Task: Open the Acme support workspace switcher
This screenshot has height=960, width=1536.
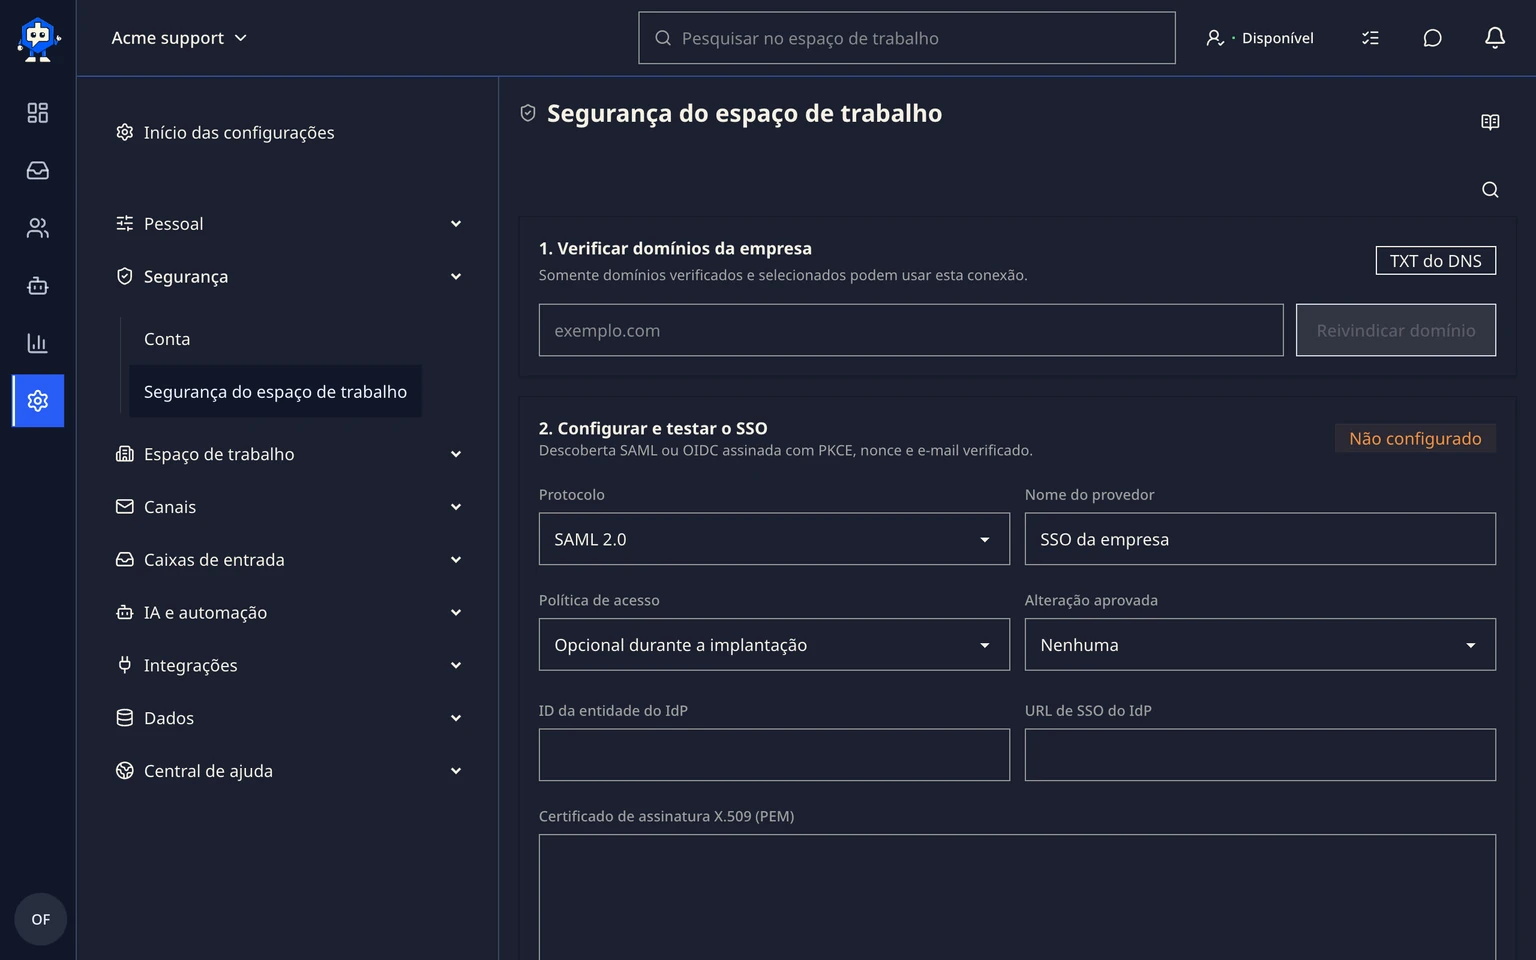Action: pos(179,38)
